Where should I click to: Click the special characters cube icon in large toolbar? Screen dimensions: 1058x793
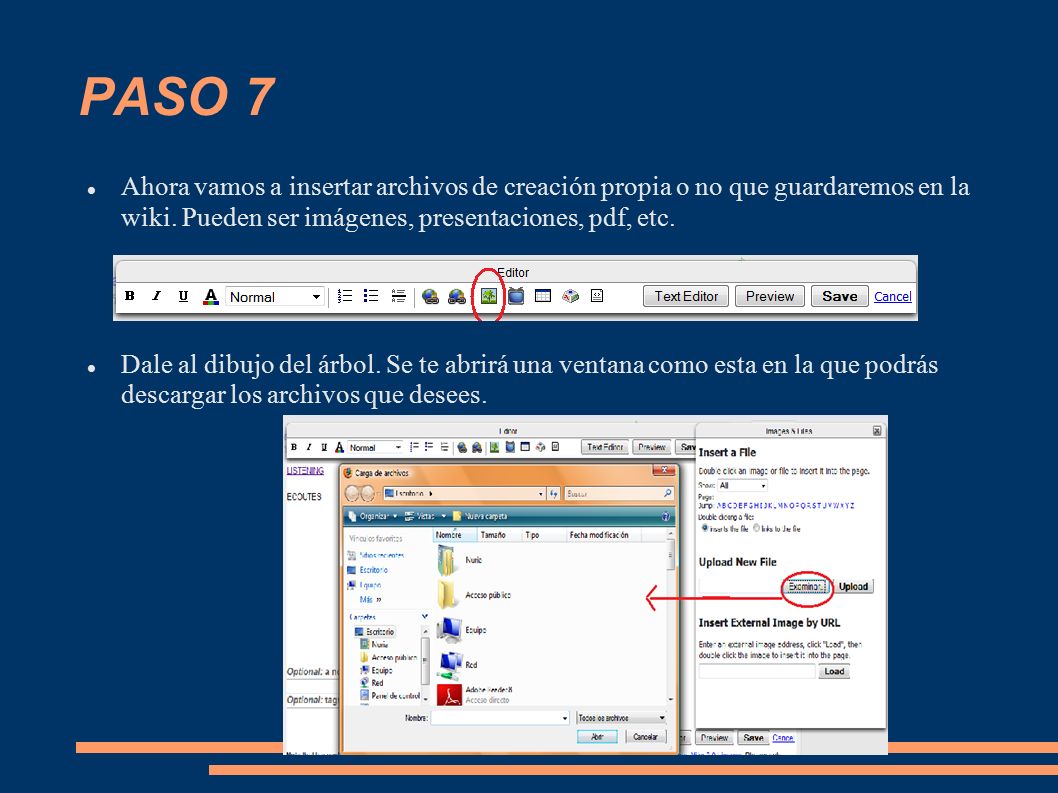coord(570,296)
